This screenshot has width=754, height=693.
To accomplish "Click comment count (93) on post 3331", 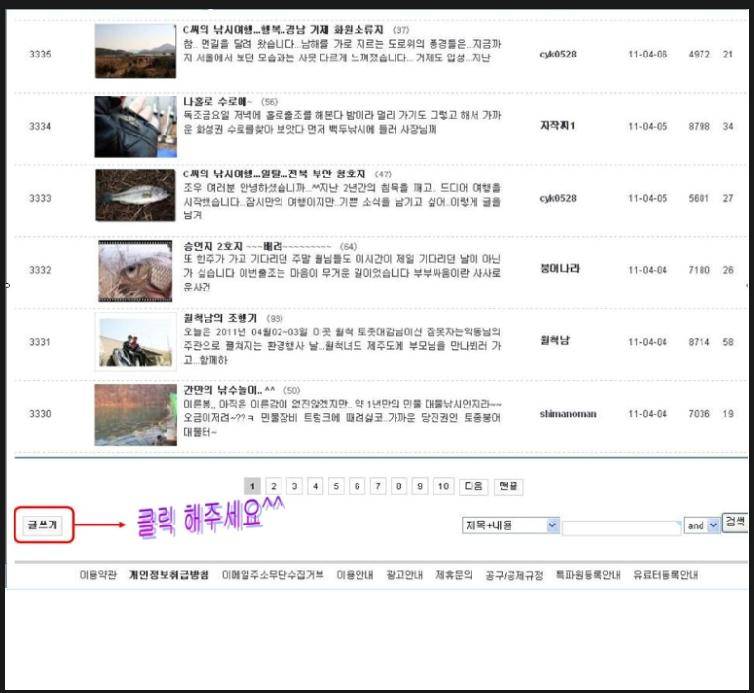I will click(275, 318).
